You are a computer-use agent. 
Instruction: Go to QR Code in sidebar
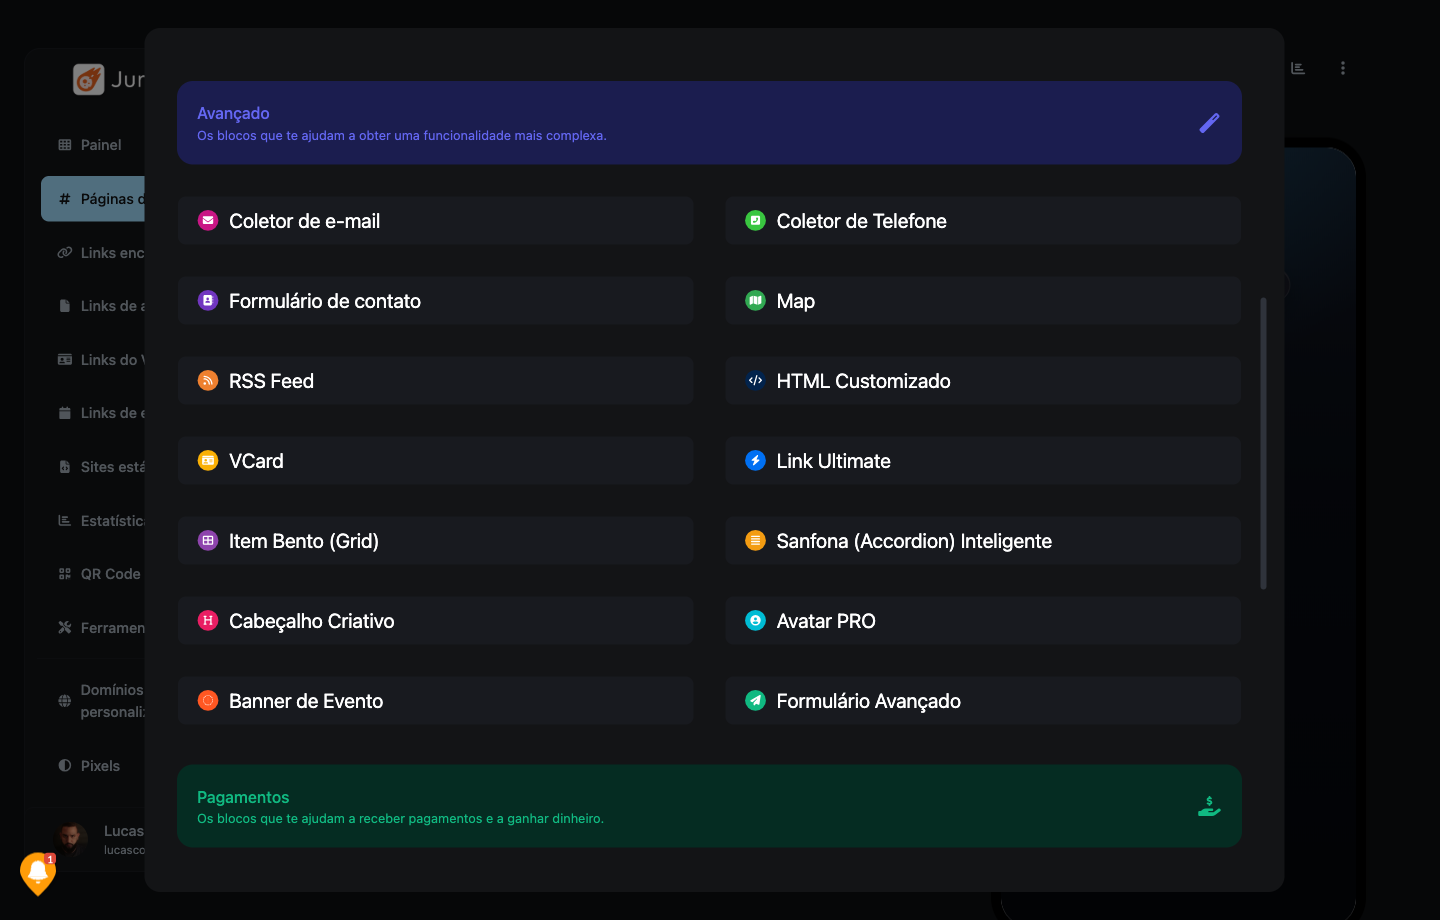click(99, 574)
